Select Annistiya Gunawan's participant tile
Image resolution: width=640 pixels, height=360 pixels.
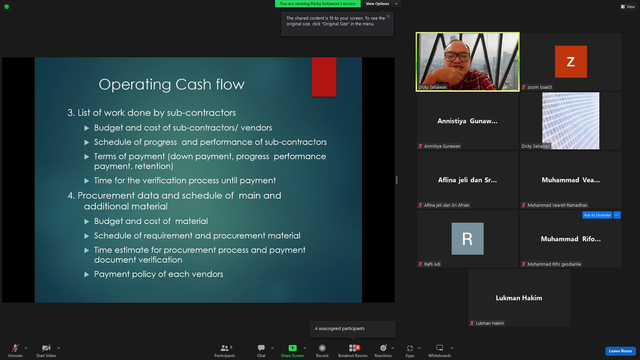[x=468, y=121]
